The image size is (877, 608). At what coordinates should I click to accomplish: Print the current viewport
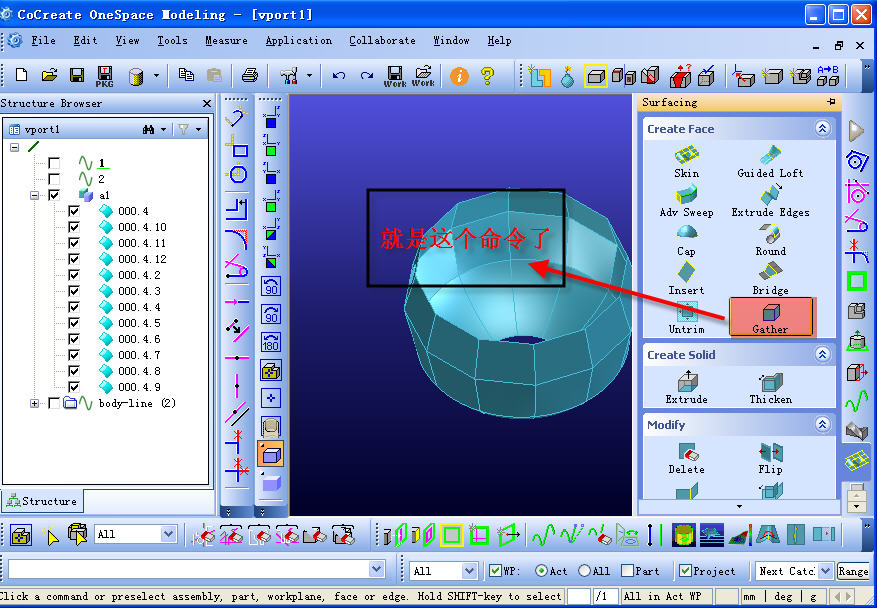click(x=249, y=74)
